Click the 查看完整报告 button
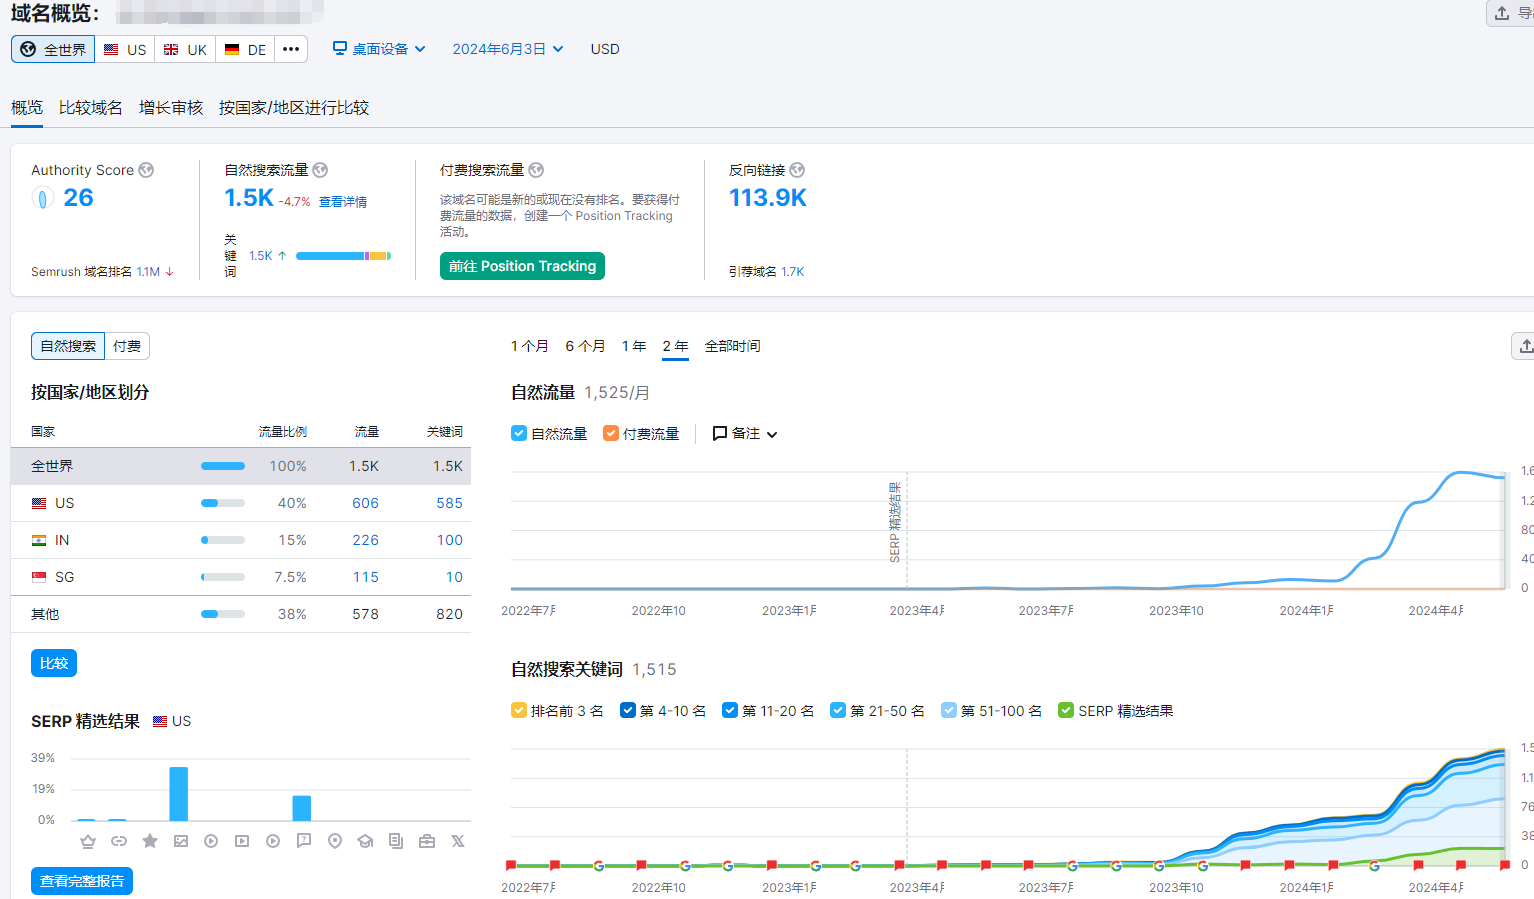The height and width of the screenshot is (899, 1534). pos(82,881)
